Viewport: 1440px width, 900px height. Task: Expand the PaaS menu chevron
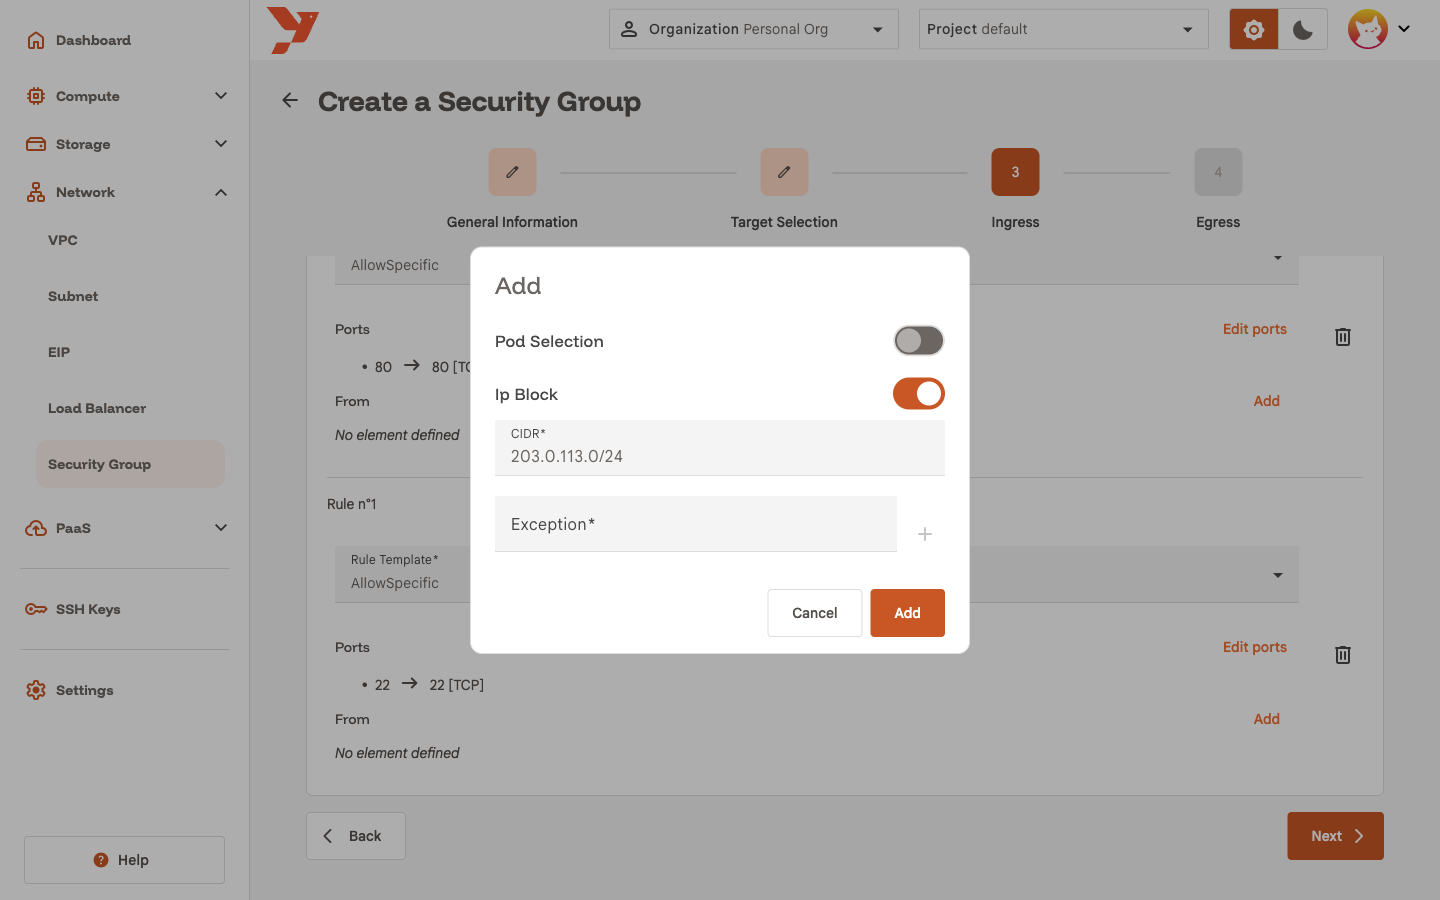221,528
